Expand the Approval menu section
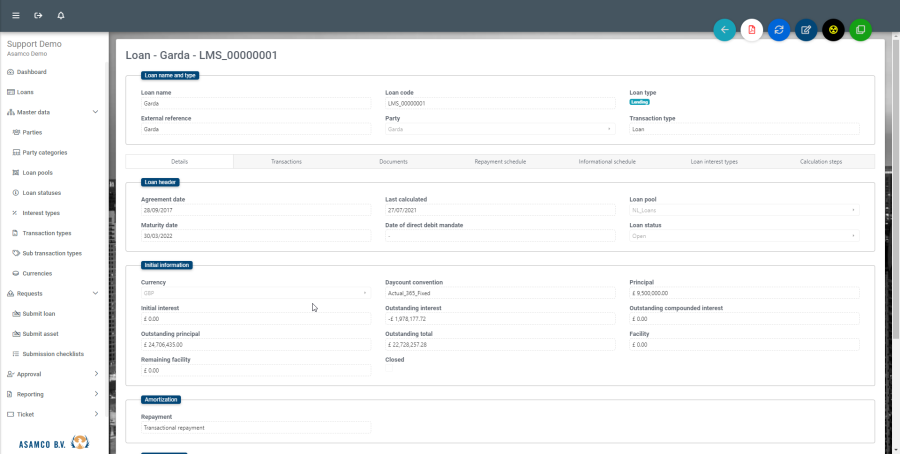 pos(95,374)
